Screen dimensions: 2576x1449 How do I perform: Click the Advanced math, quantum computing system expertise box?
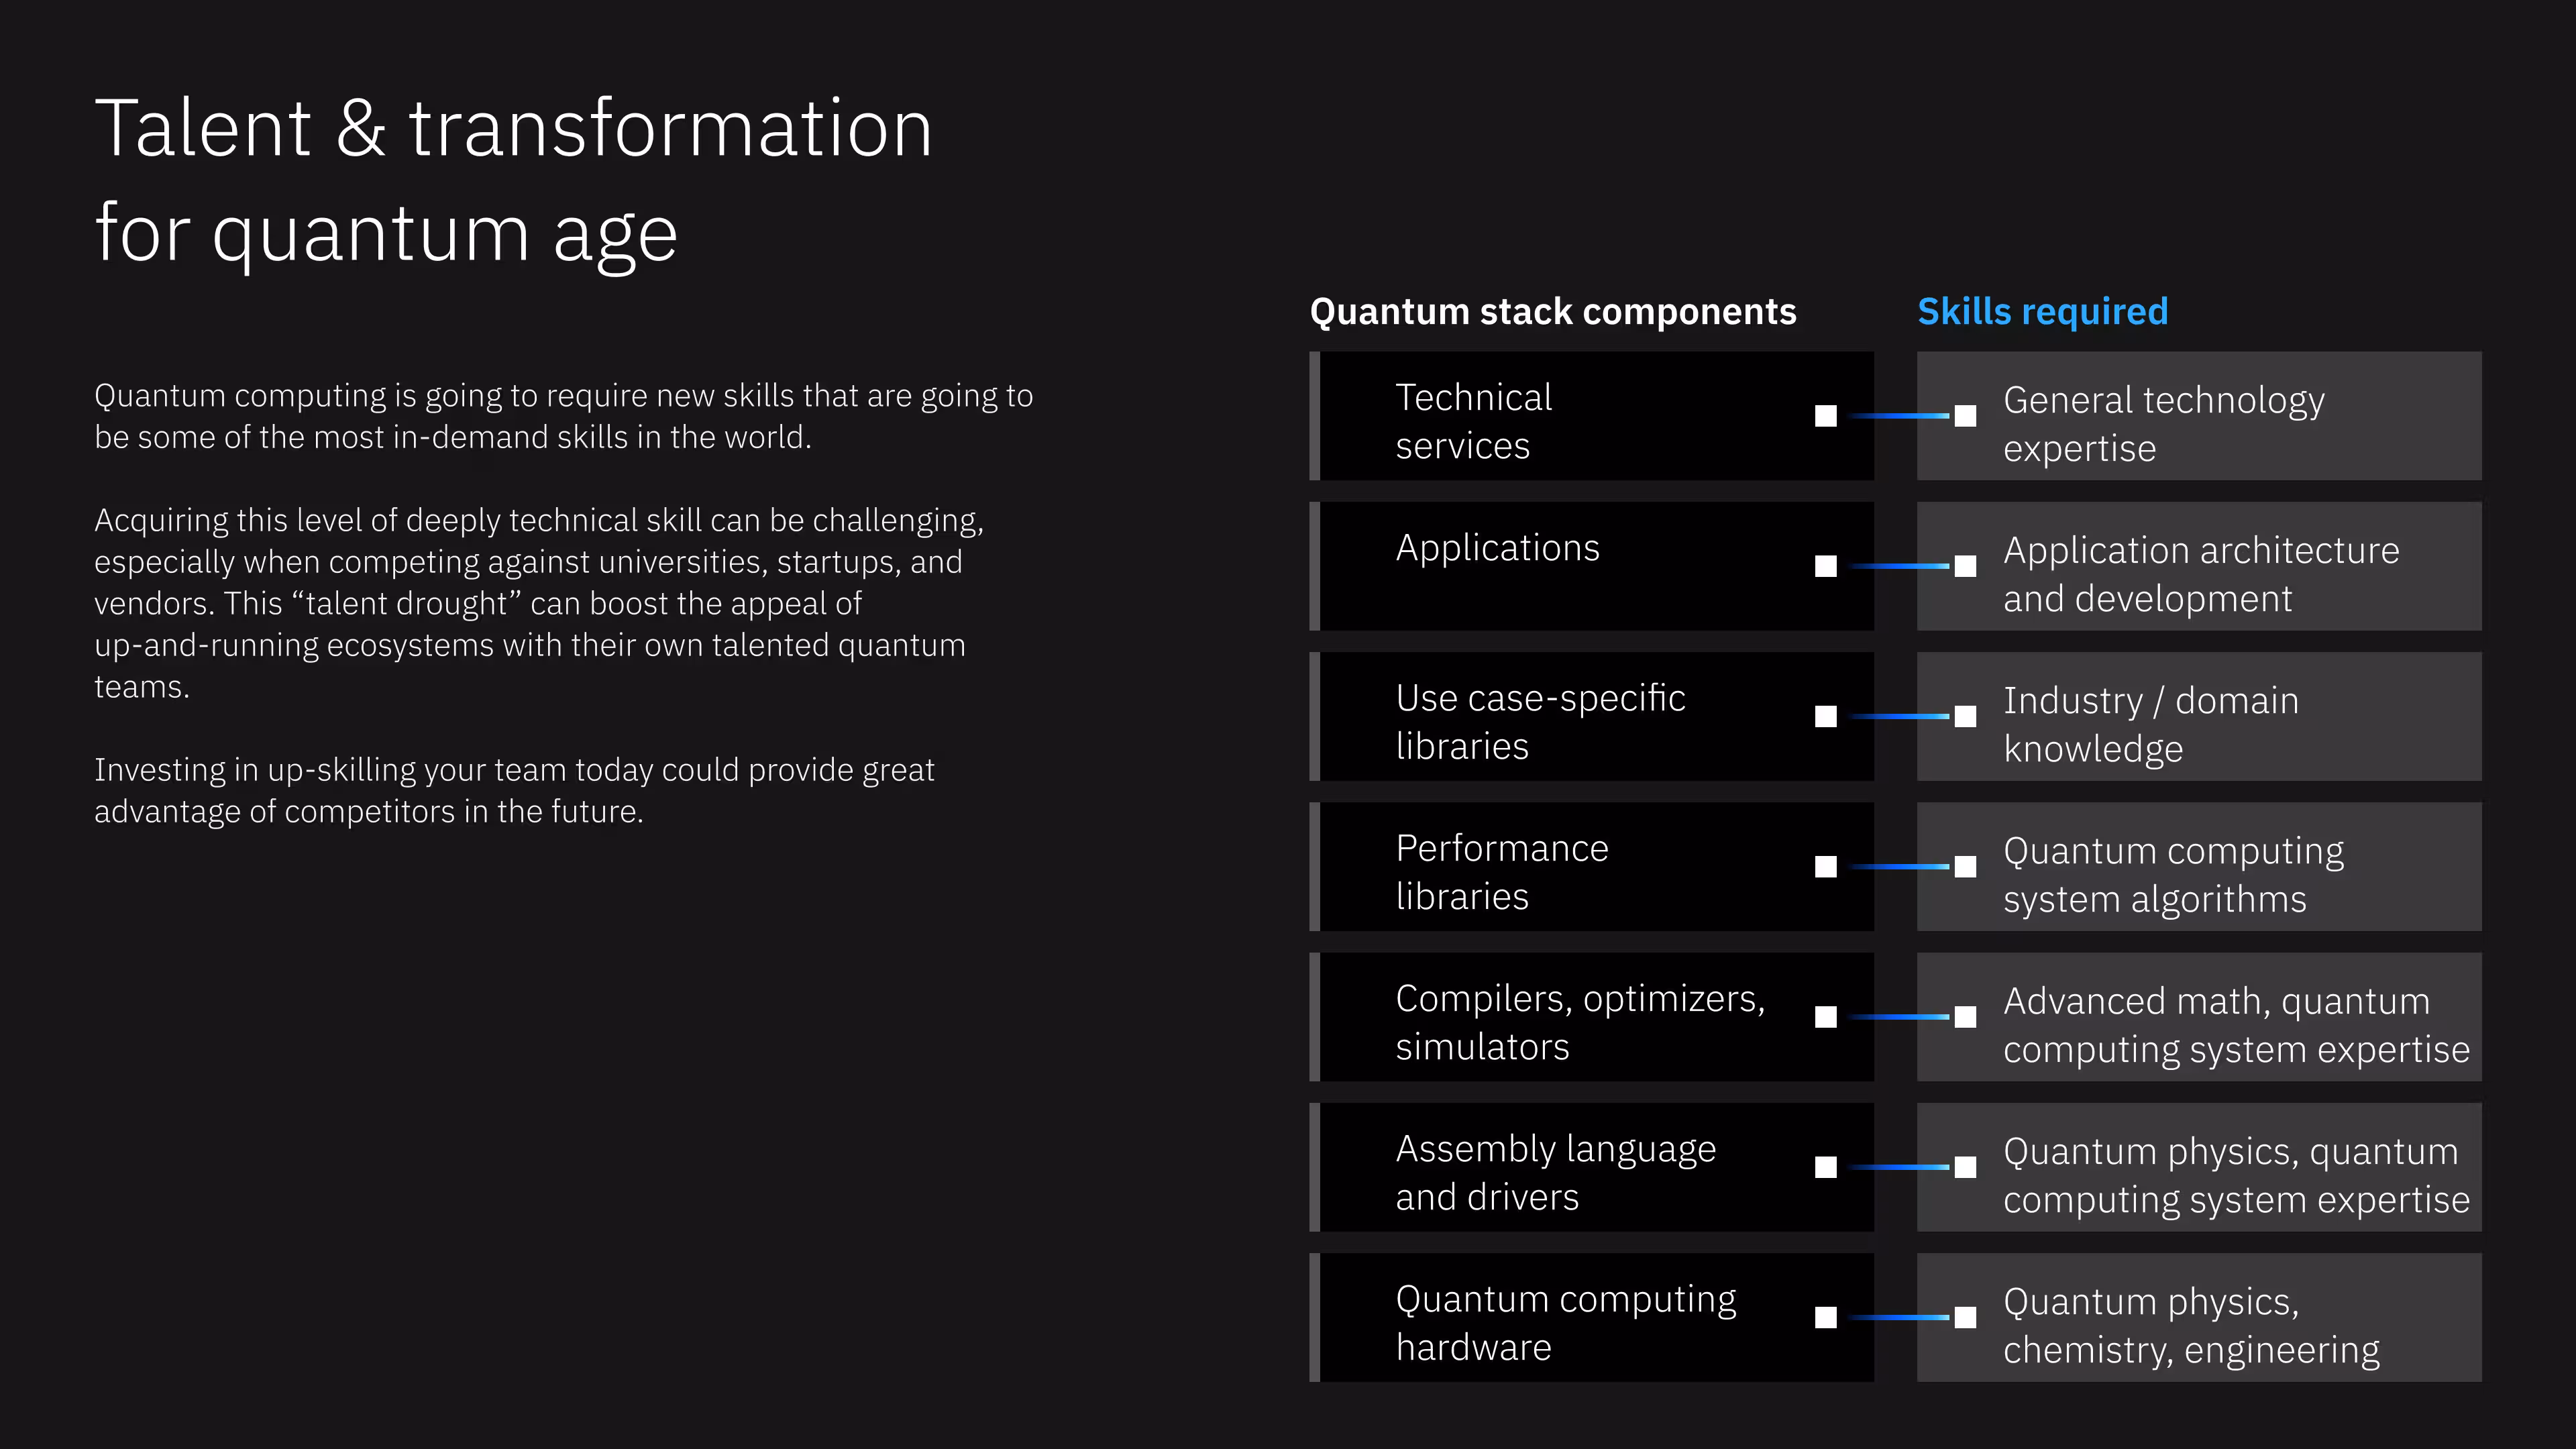coord(2198,1017)
